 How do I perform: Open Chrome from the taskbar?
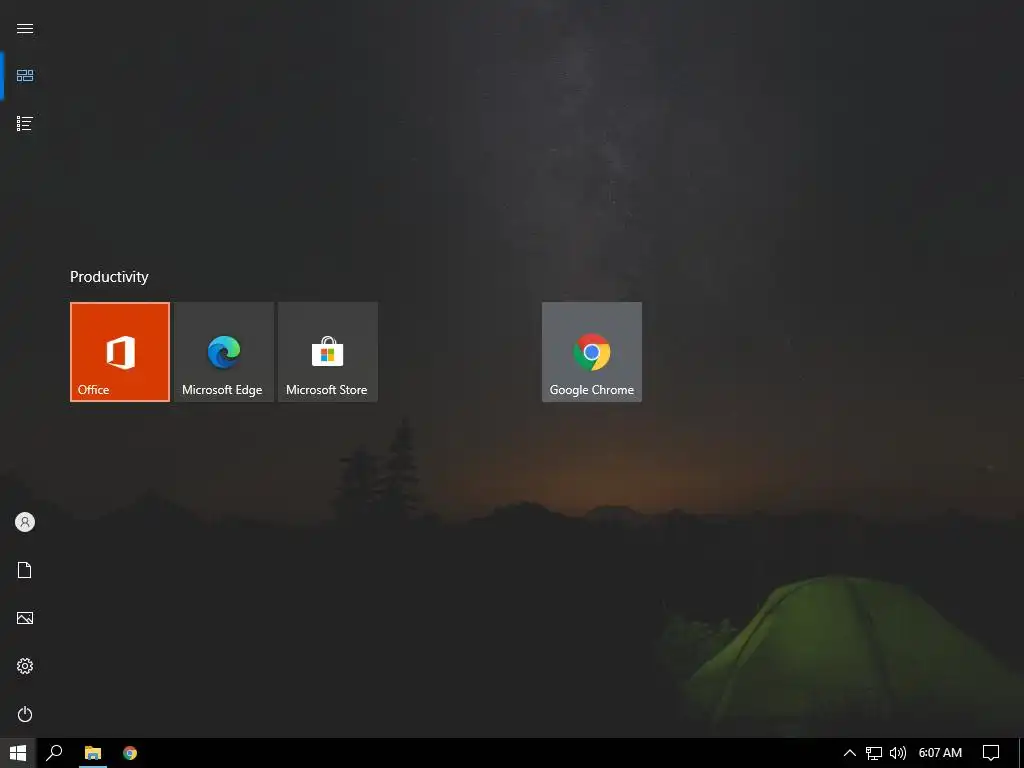click(x=130, y=753)
